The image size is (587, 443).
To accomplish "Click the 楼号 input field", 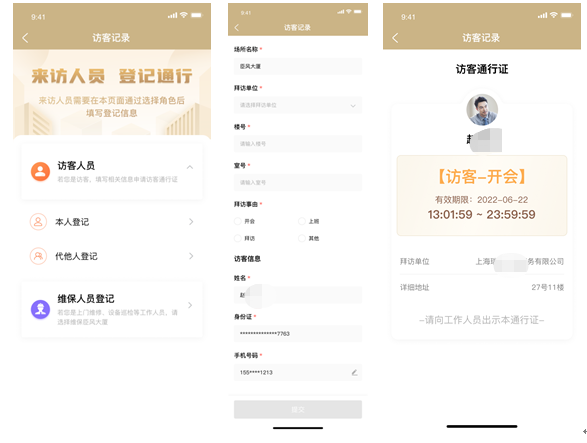I will tap(298, 144).
